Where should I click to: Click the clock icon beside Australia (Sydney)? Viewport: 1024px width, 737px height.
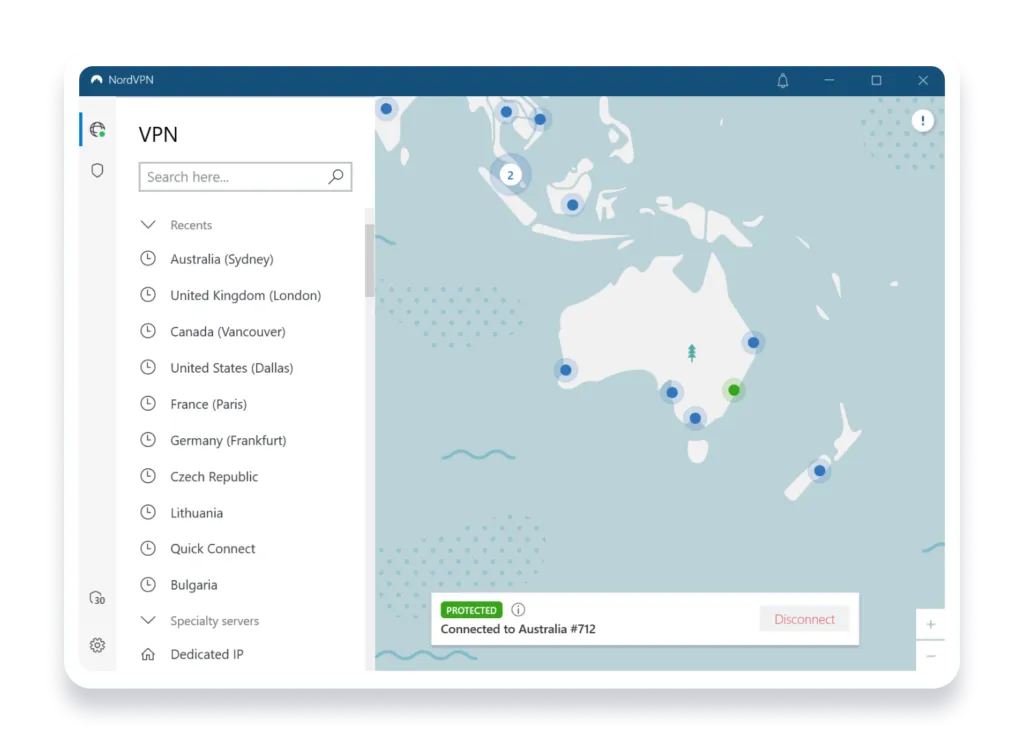(x=148, y=259)
